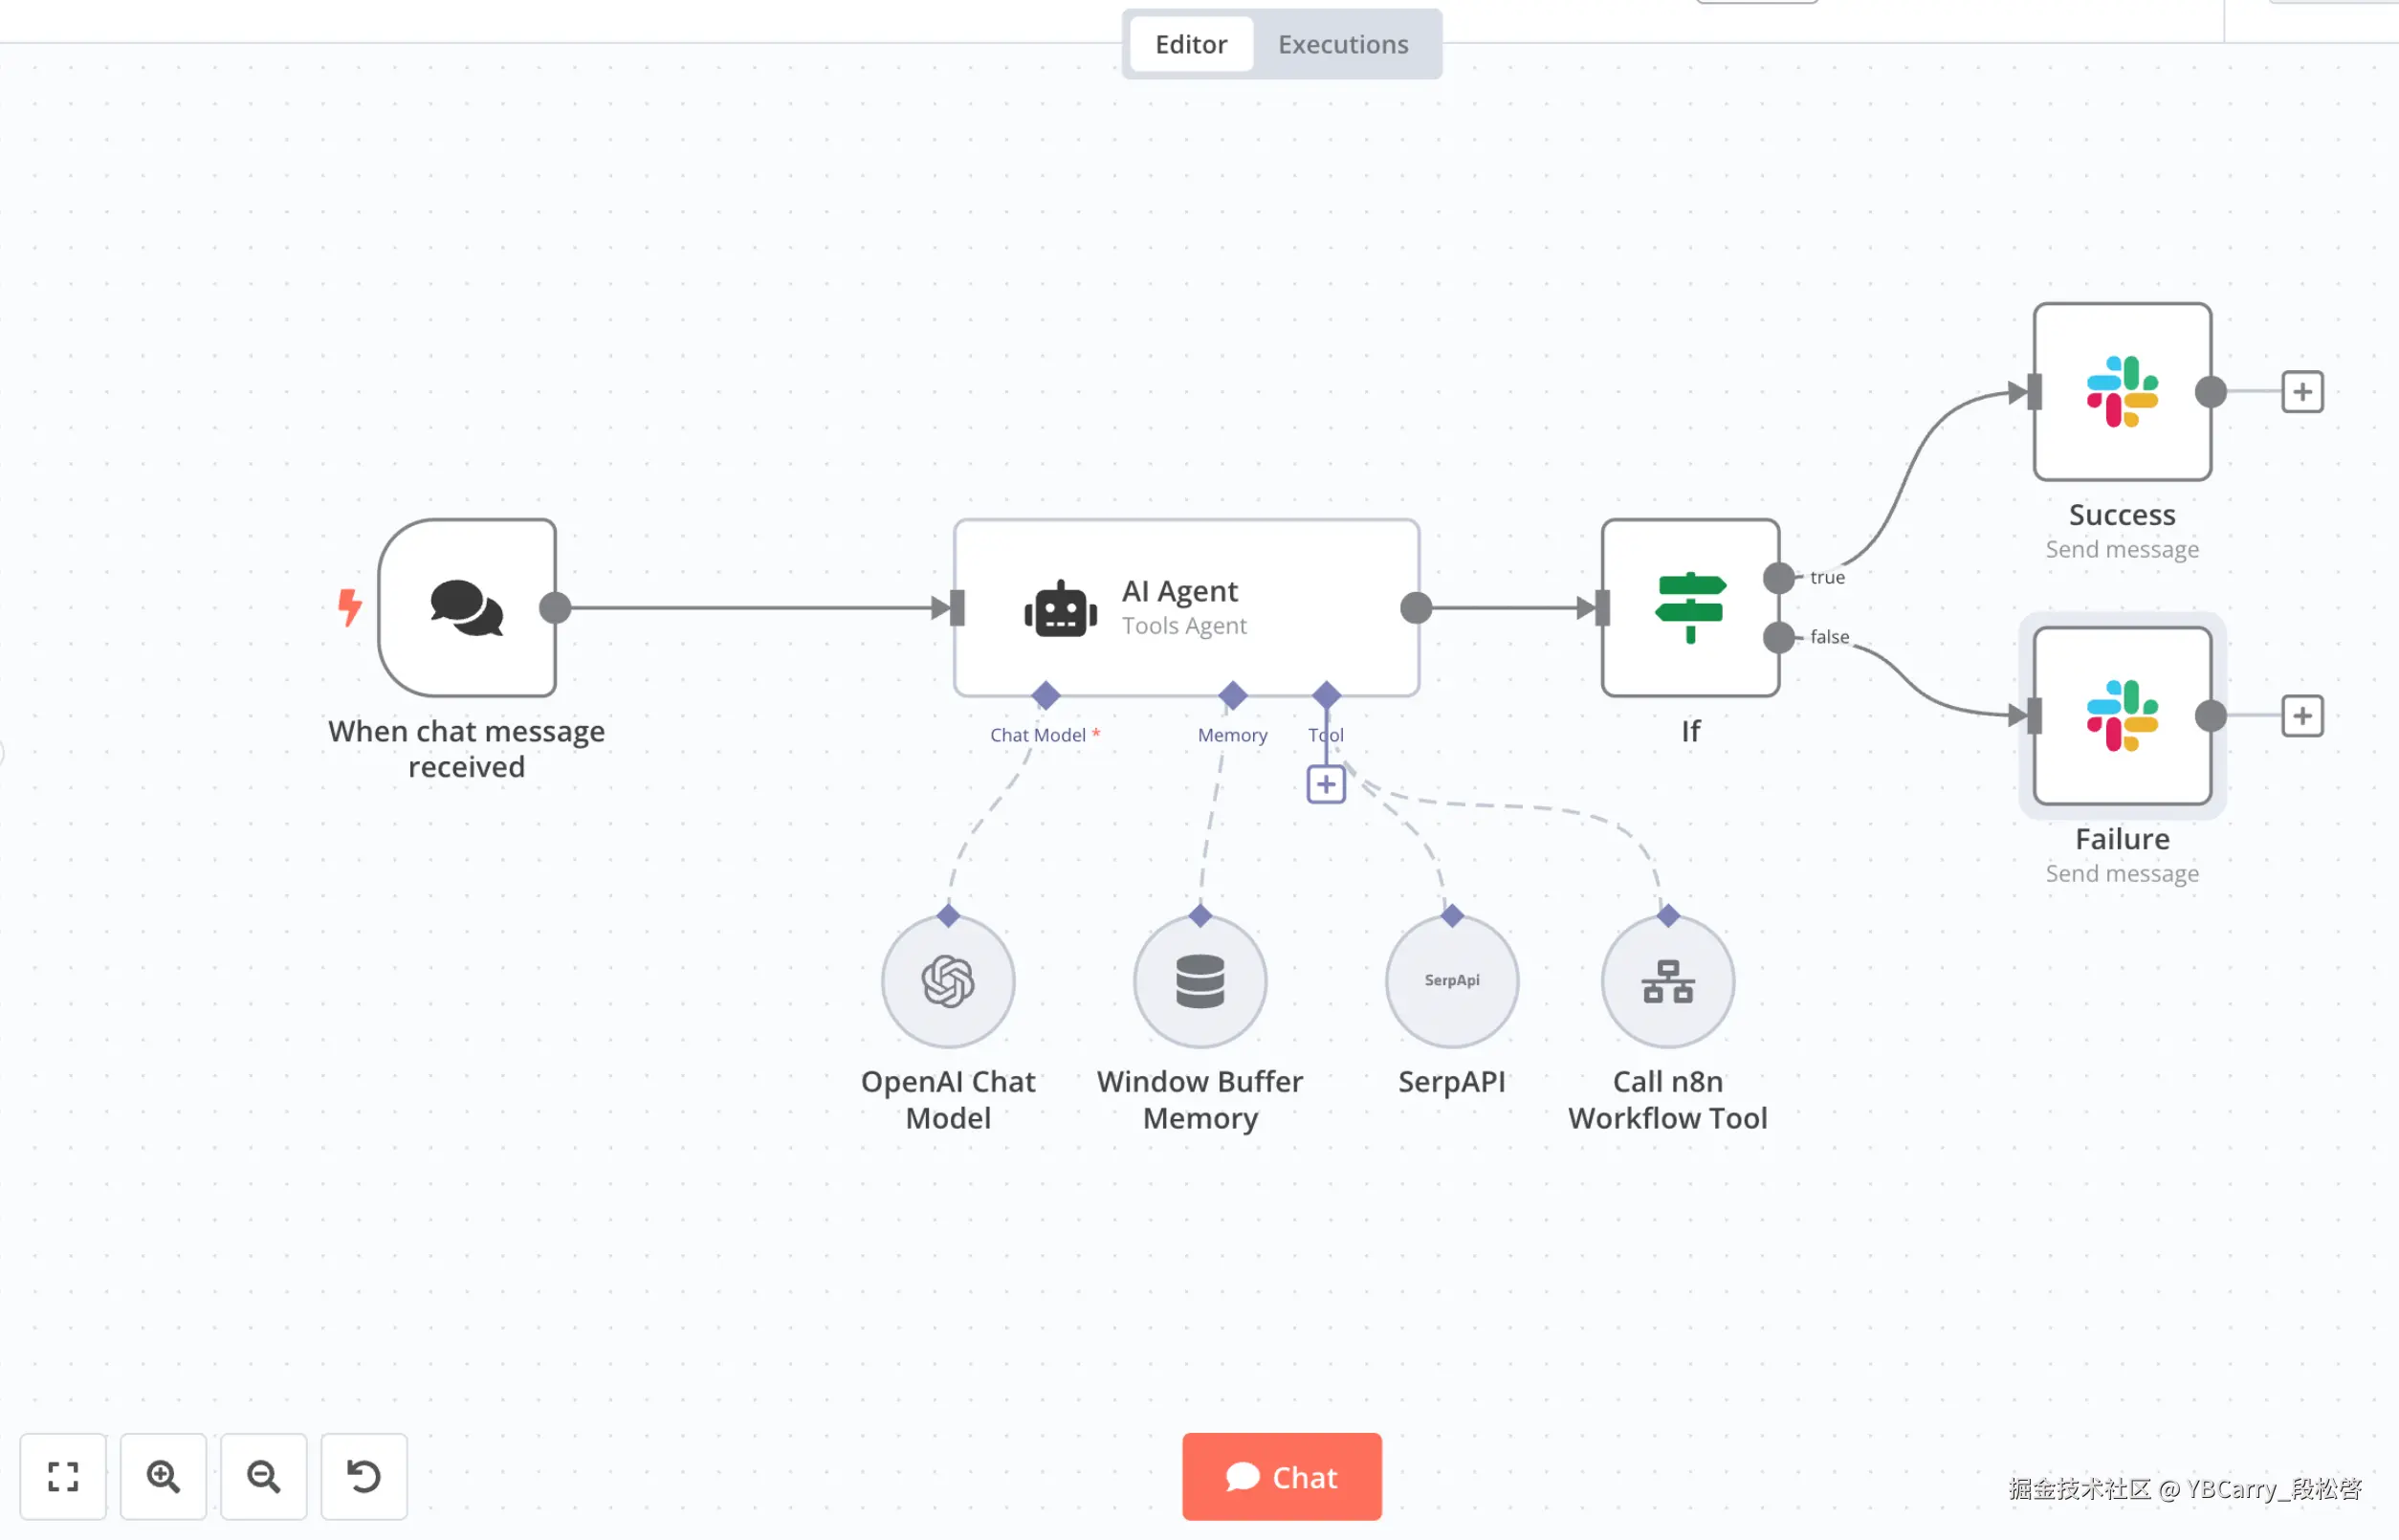Screen dimensions: 2399x1540
Task: Open the AI Agent node
Action: [x=1185, y=607]
